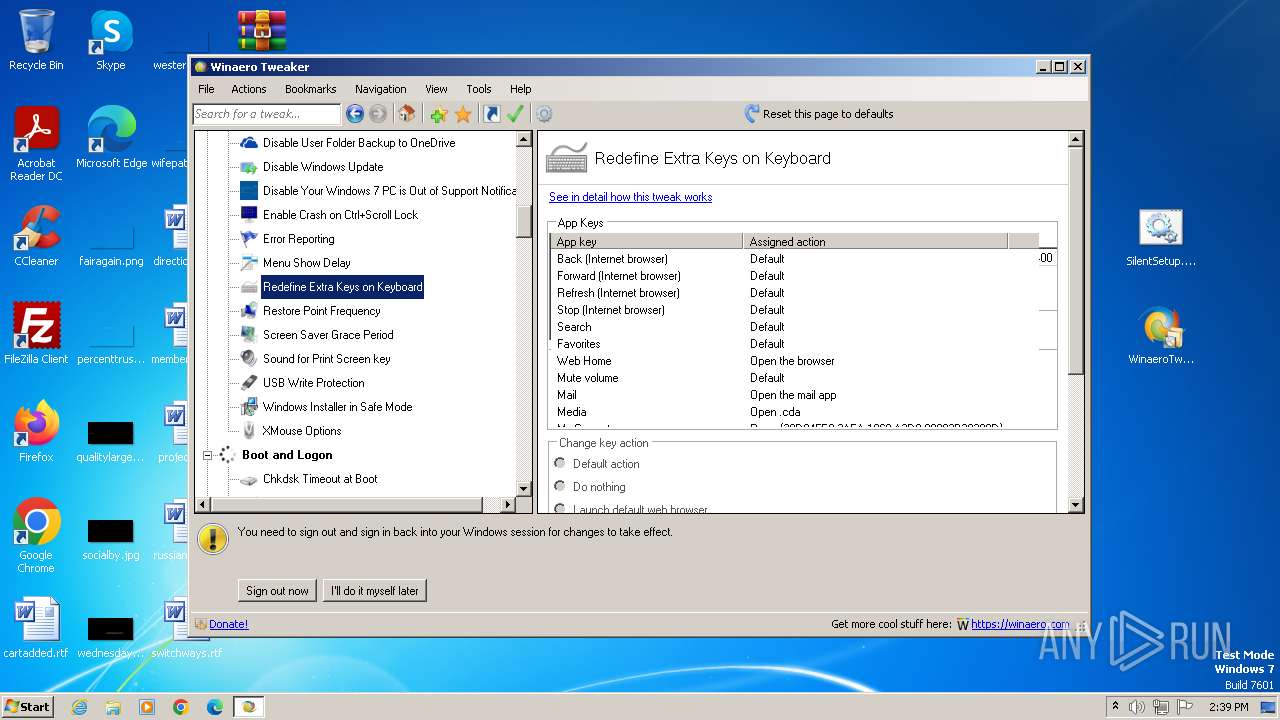Click the volume icon in system tray
This screenshot has height=720, width=1280.
click(x=1137, y=707)
